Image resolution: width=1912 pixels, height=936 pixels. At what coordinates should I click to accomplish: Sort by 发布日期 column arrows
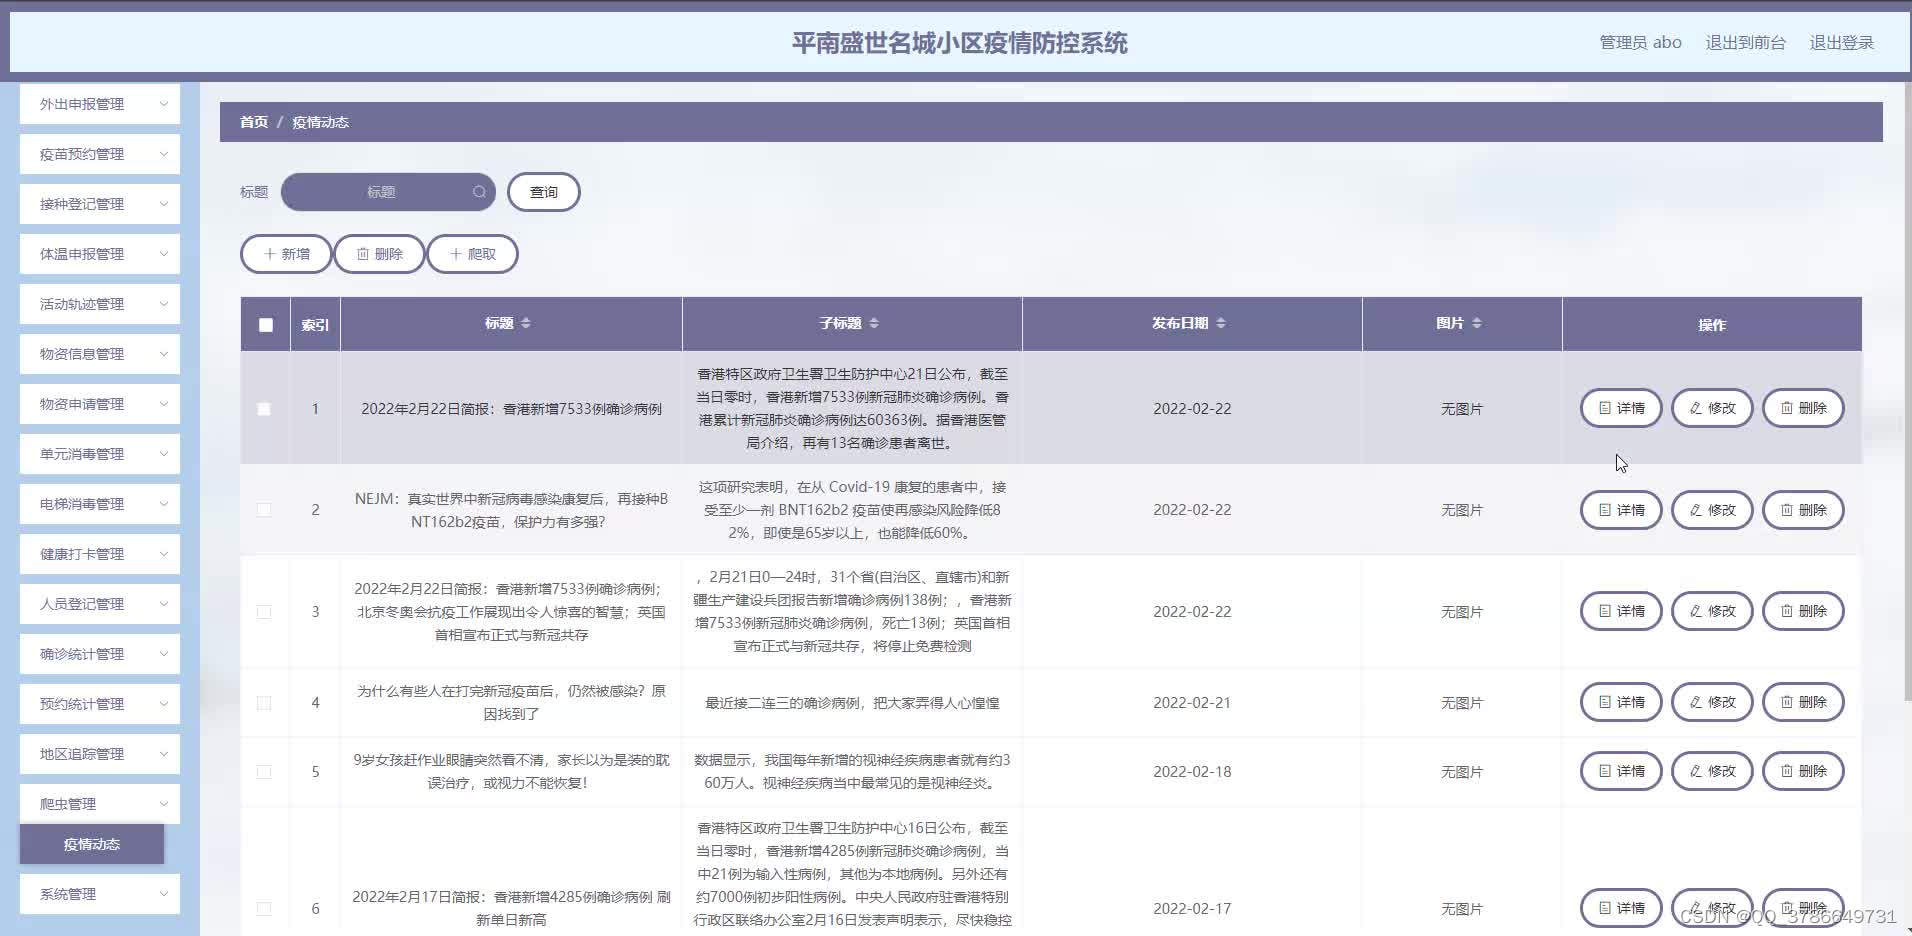[x=1221, y=323]
